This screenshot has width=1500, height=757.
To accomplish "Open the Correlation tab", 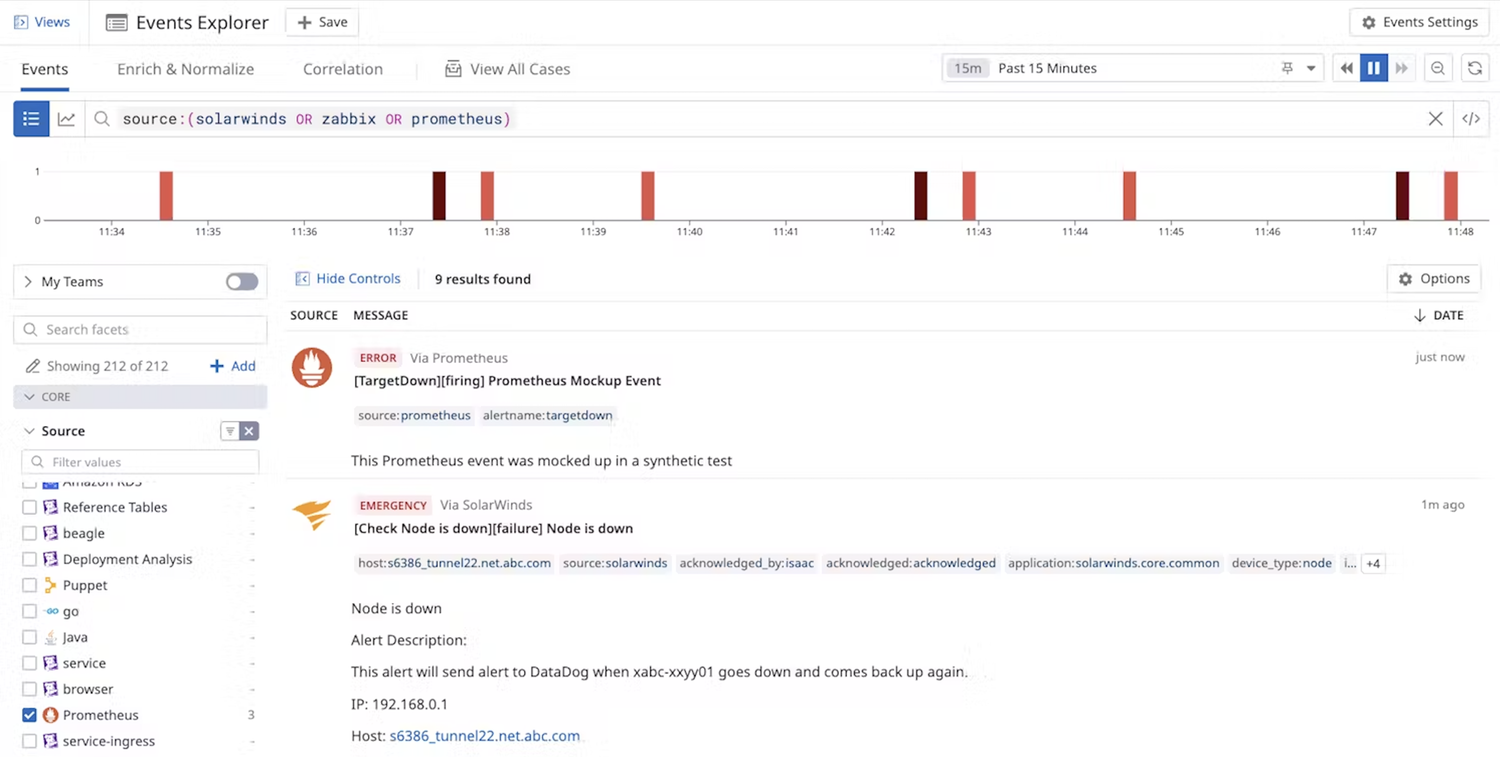I will click(343, 69).
